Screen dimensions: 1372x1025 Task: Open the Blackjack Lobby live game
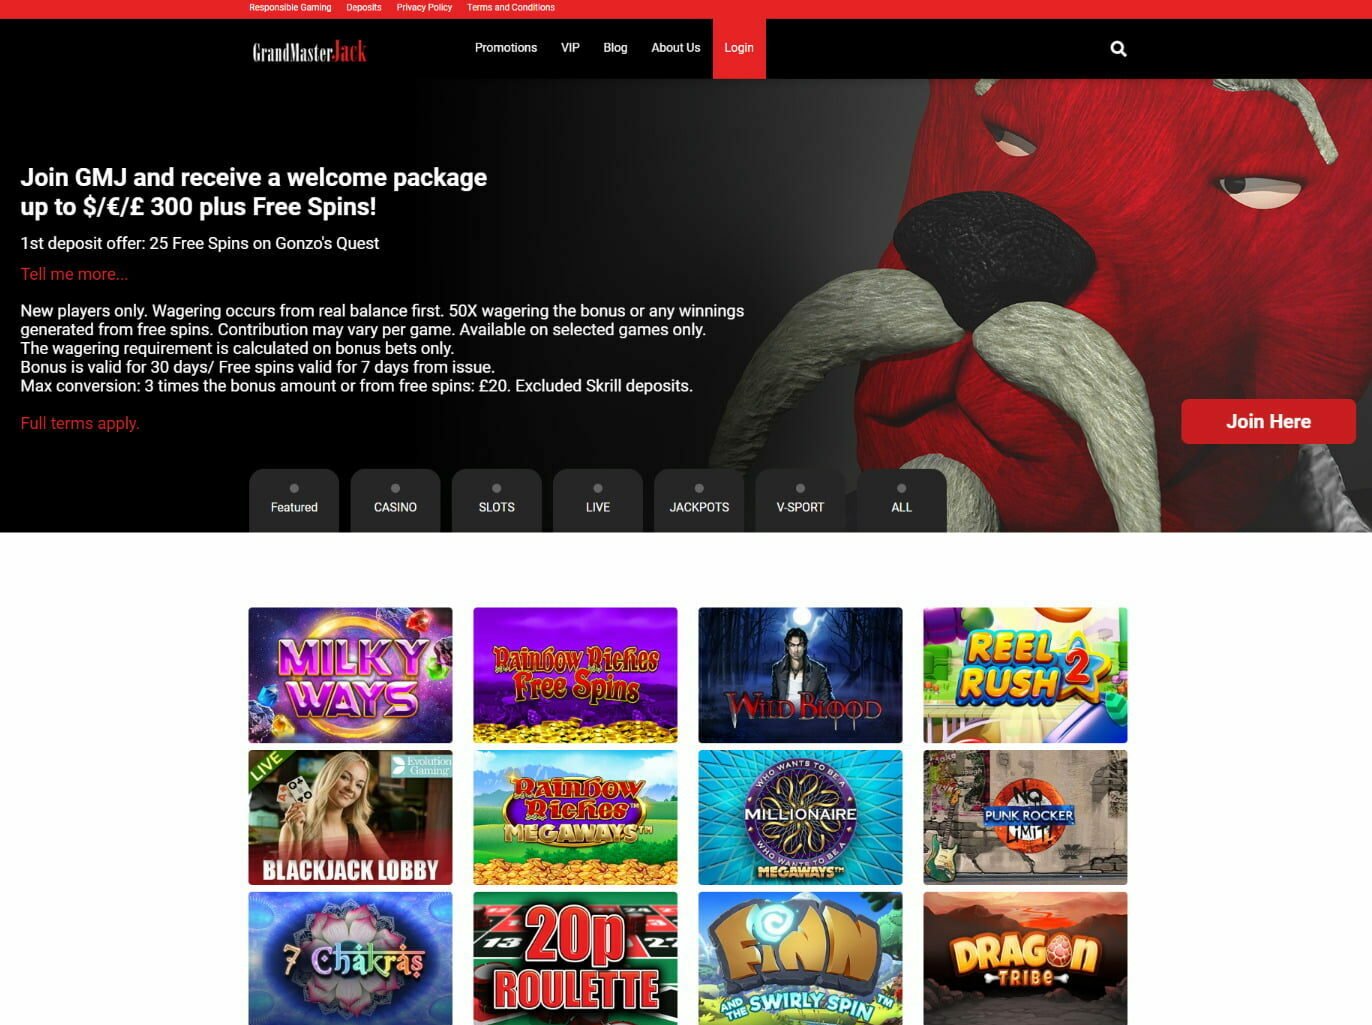350,817
